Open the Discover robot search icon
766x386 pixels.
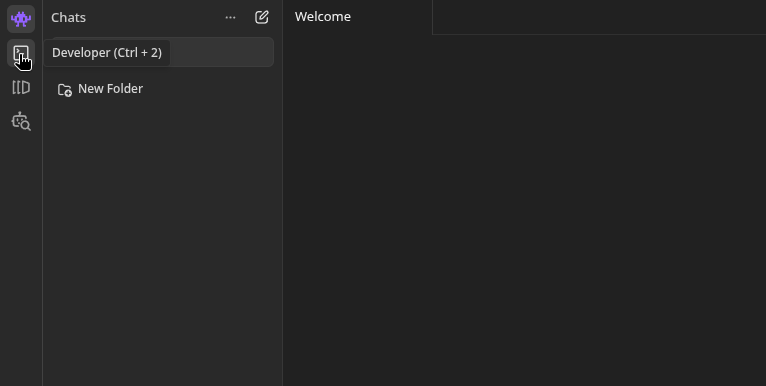click(21, 121)
